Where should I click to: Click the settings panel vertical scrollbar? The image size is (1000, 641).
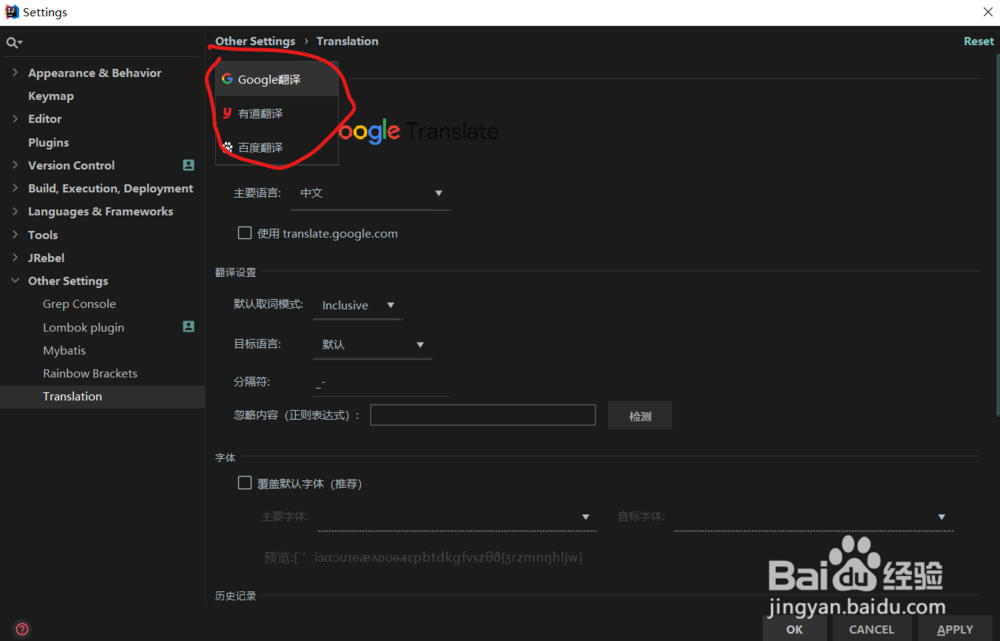(x=997, y=235)
